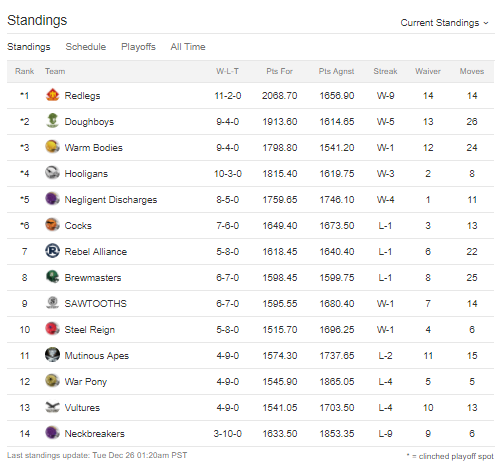This screenshot has width=503, height=469.
Task: Open the War Pony team link
Action: coord(86,382)
